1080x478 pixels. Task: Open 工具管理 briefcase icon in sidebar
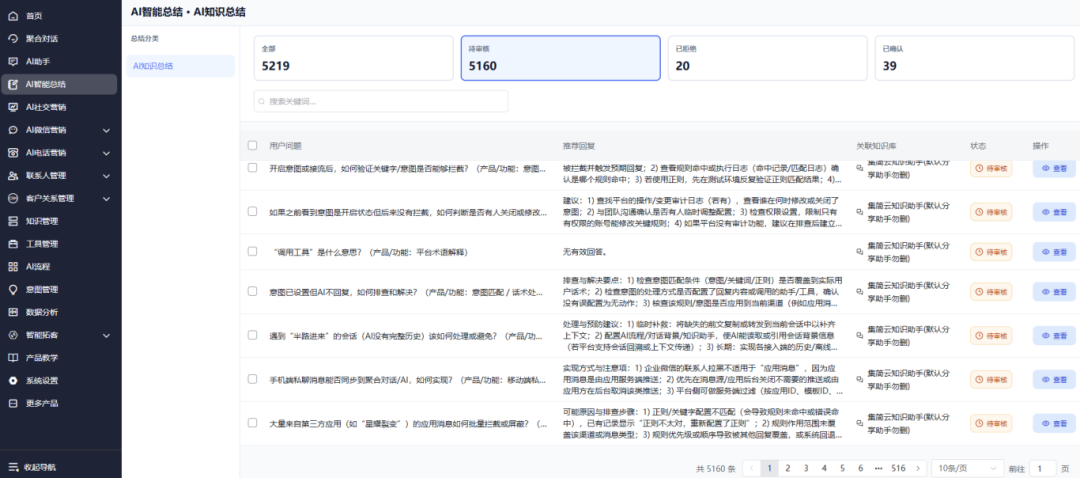click(12, 244)
